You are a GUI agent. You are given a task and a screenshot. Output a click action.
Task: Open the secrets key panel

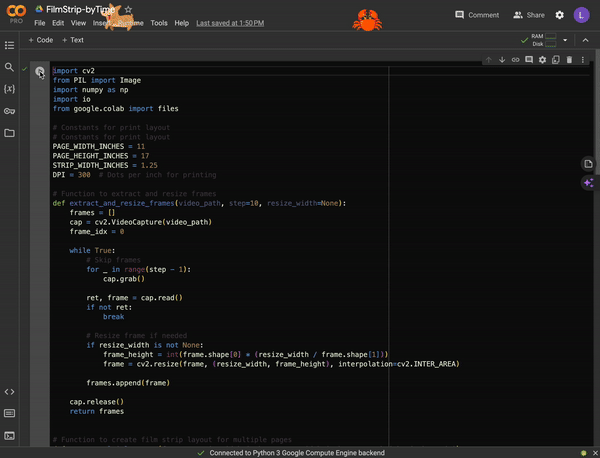10,111
